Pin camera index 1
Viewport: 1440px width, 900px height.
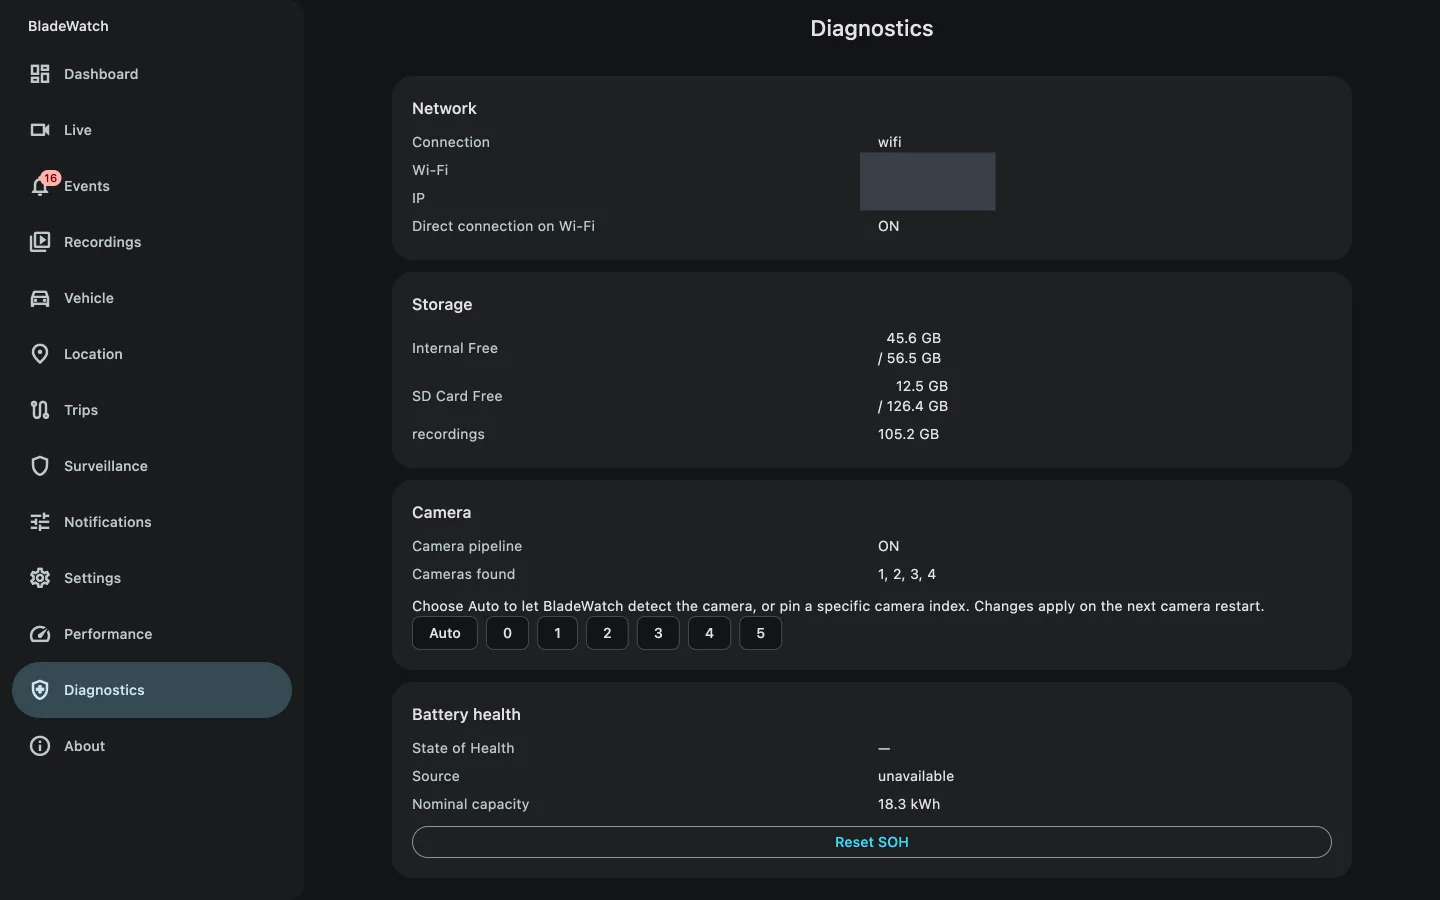[x=557, y=633]
